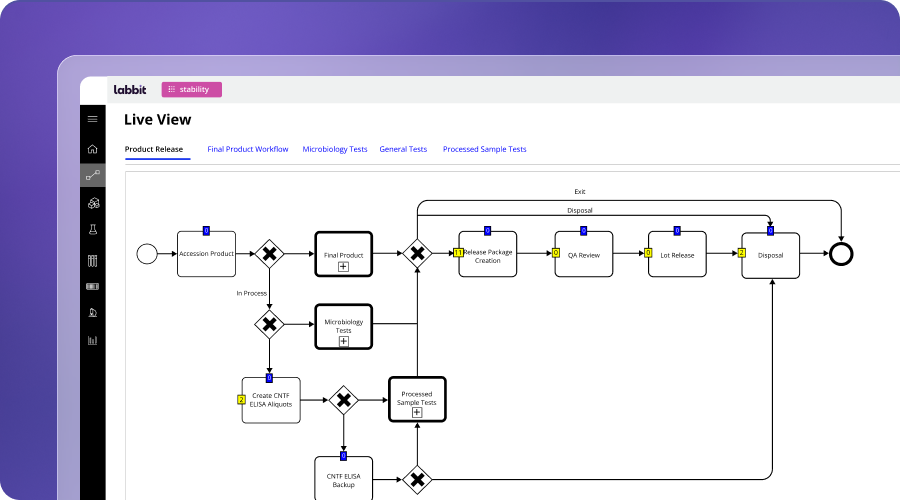Click yellow badge on Create CNTF ELISA Aliquots
Screen dimensions: 900x500
[x=242, y=400]
